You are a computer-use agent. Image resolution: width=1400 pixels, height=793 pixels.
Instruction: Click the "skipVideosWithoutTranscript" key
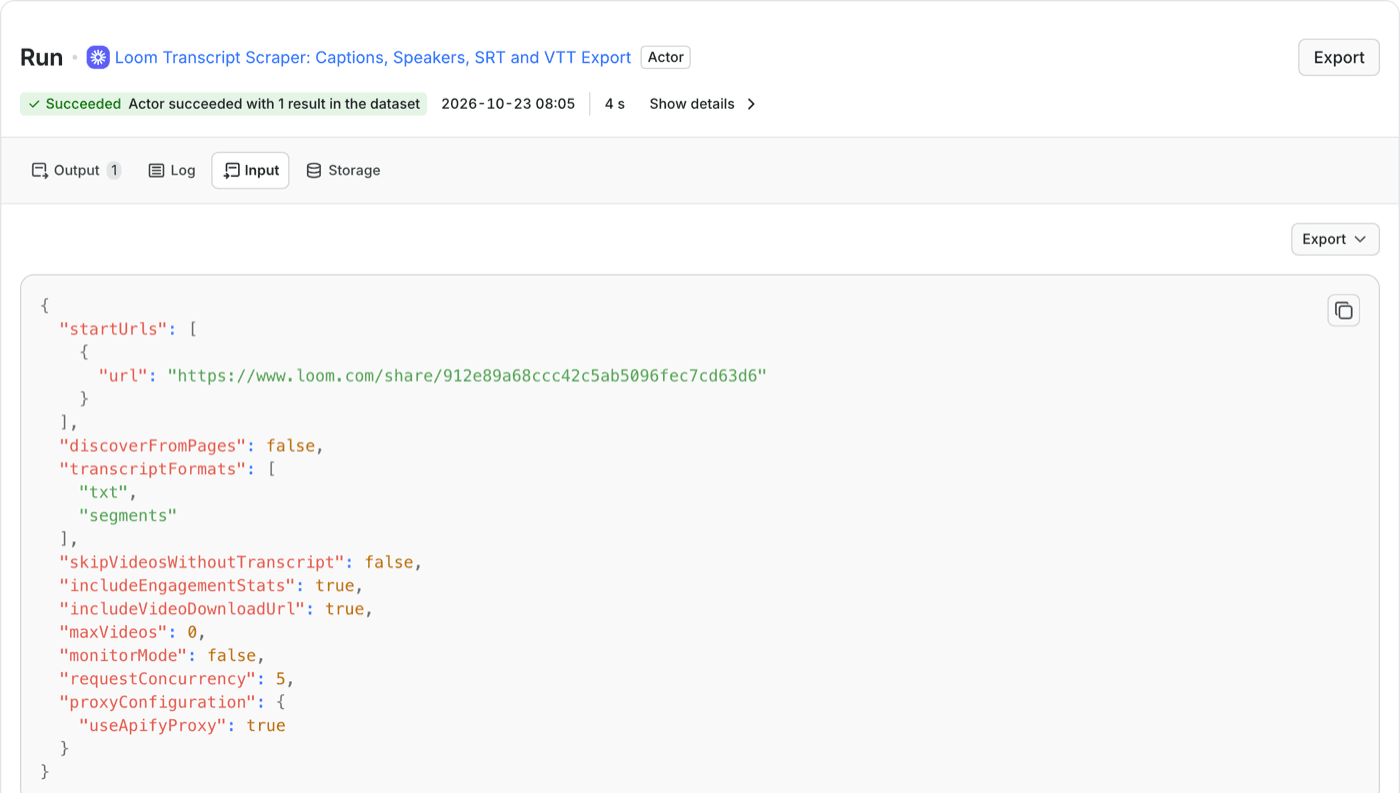pyautogui.click(x=202, y=562)
